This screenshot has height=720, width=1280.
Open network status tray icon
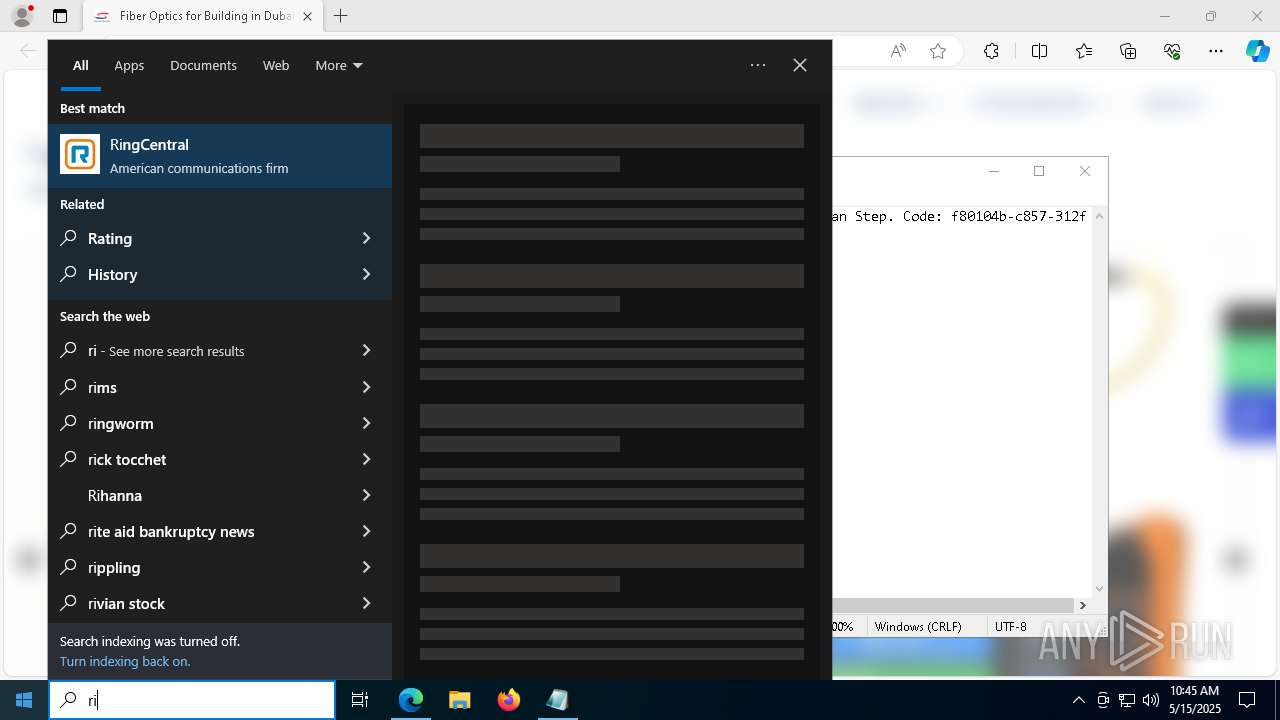[x=1127, y=700]
